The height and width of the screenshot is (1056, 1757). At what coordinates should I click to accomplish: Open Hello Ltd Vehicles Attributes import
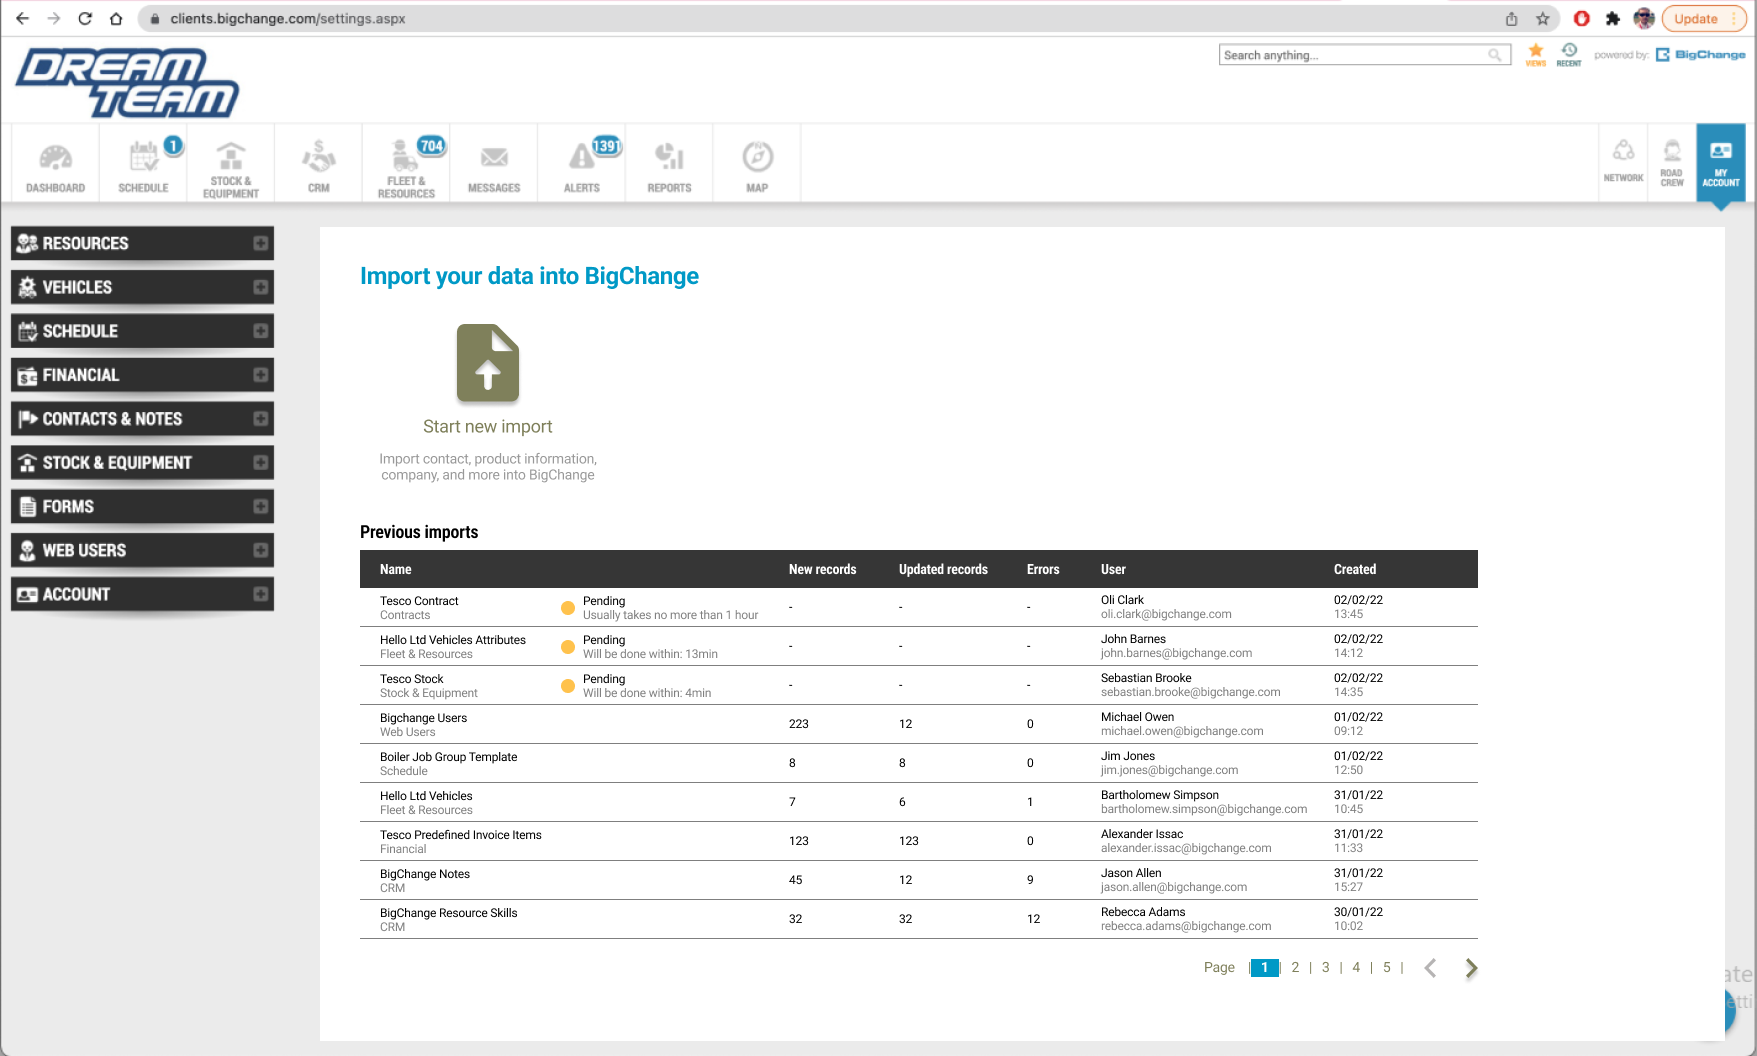[x=919, y=646]
